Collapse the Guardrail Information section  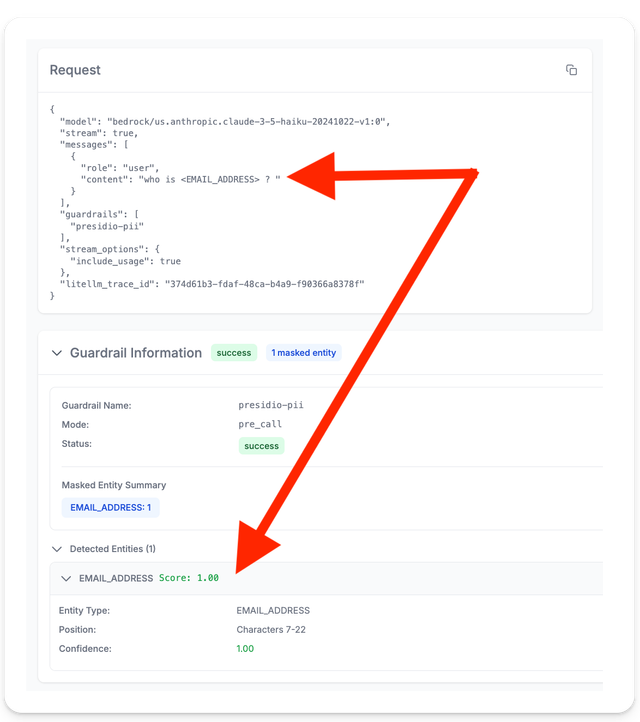[56, 353]
